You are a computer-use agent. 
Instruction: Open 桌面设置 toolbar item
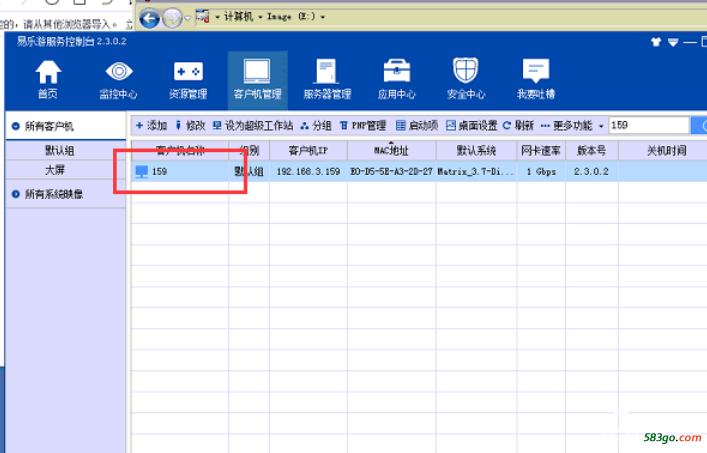click(x=472, y=125)
